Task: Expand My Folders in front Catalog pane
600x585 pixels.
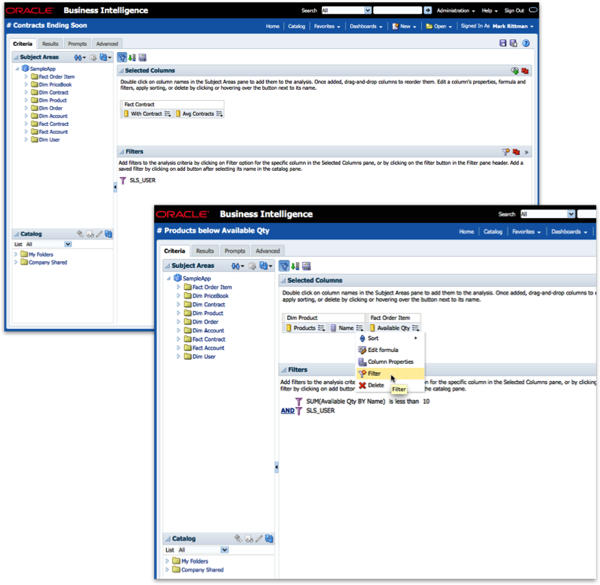Action: tap(167, 561)
